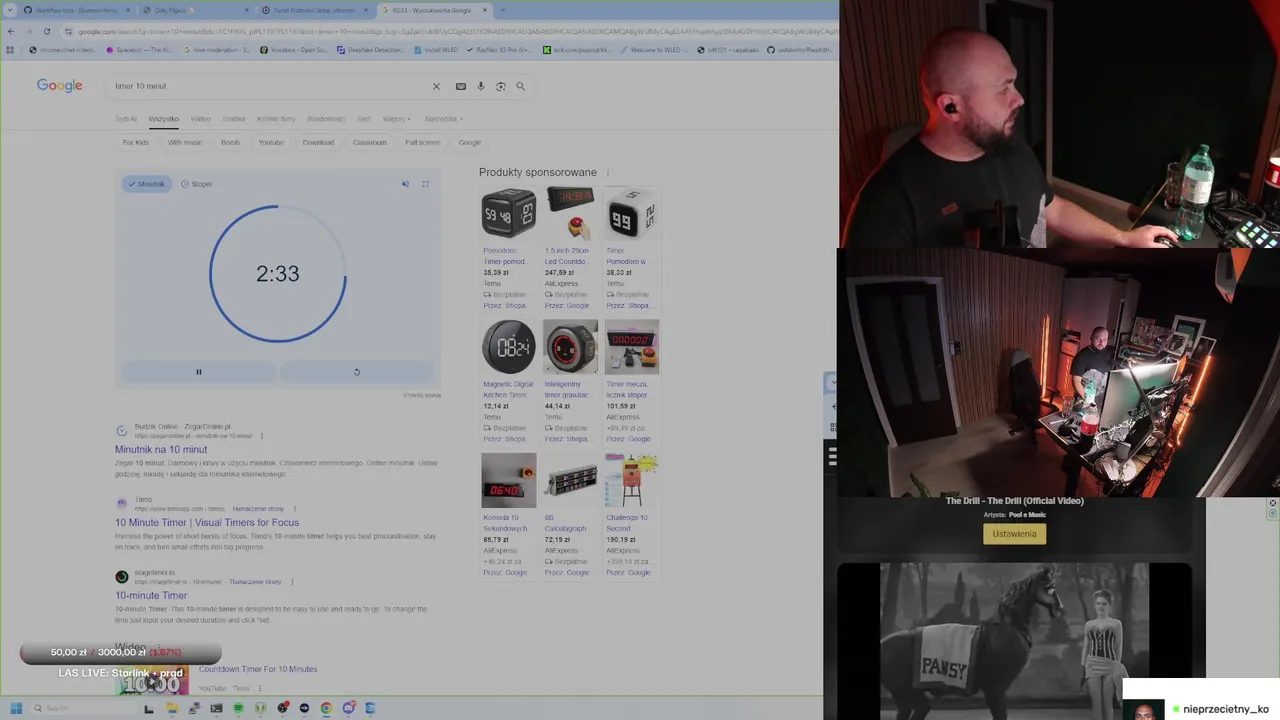The image size is (1280, 720).
Task: Start voice search with the microphone icon
Action: tap(481, 86)
